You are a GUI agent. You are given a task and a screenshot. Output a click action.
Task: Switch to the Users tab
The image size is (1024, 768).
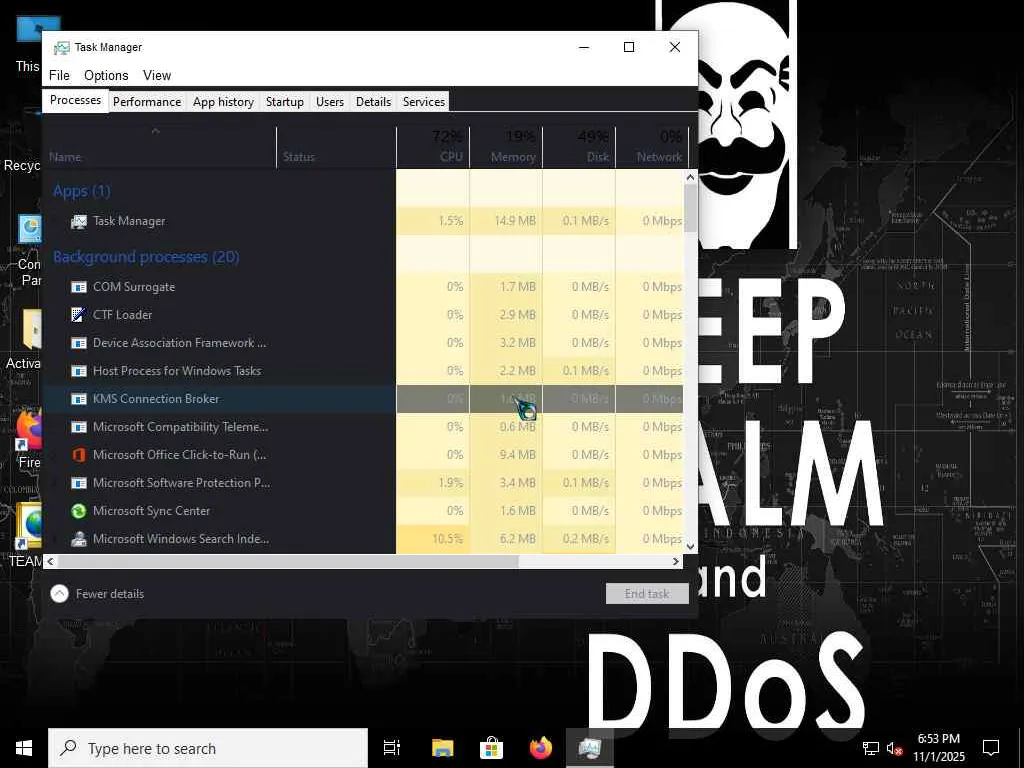[330, 102]
